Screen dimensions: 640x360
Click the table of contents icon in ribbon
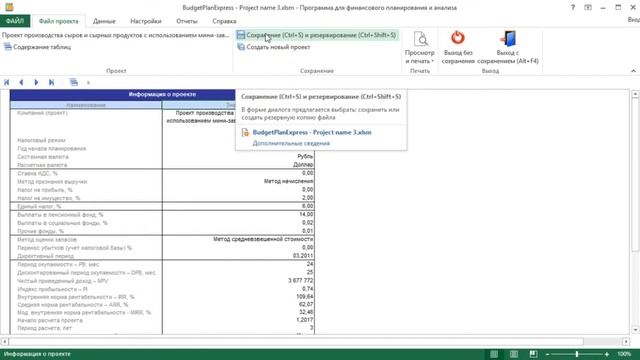tap(8, 47)
